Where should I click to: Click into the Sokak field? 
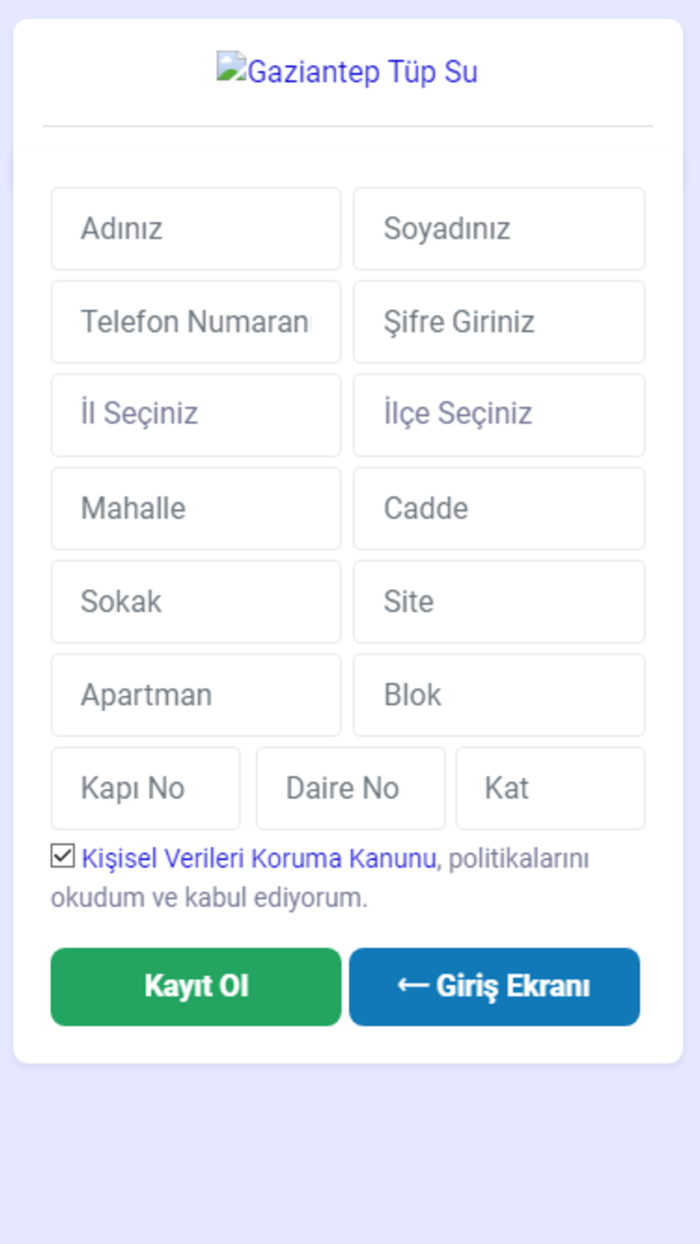pyautogui.click(x=195, y=601)
